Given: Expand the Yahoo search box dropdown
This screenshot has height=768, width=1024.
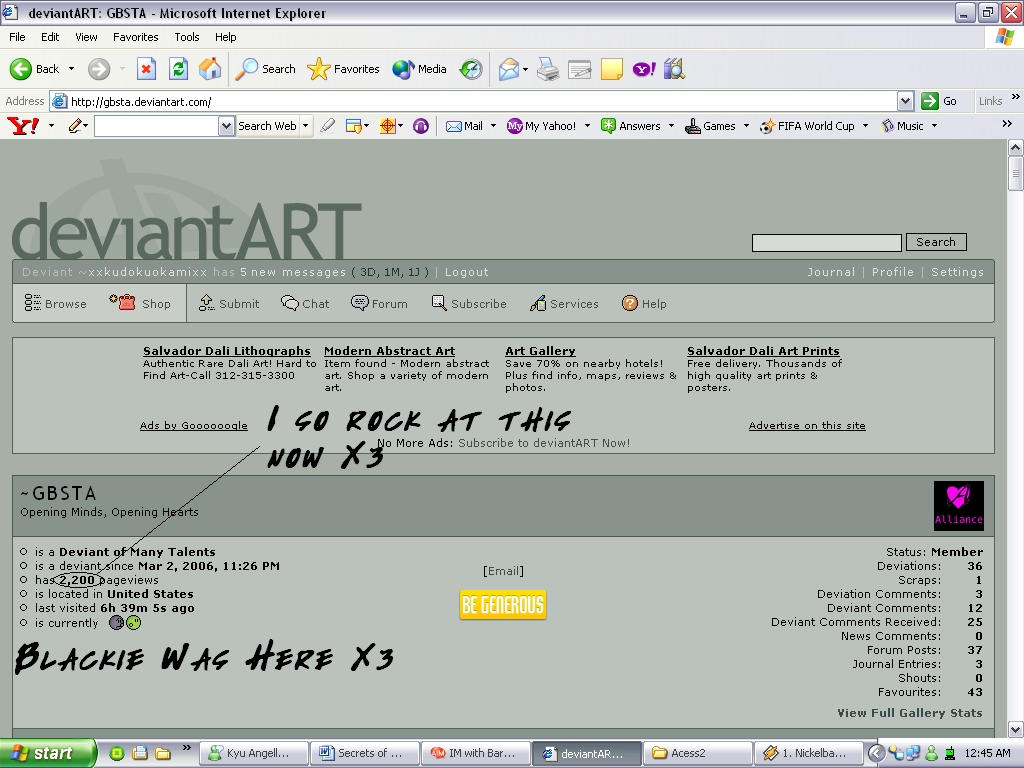Looking at the screenshot, I should tap(226, 125).
